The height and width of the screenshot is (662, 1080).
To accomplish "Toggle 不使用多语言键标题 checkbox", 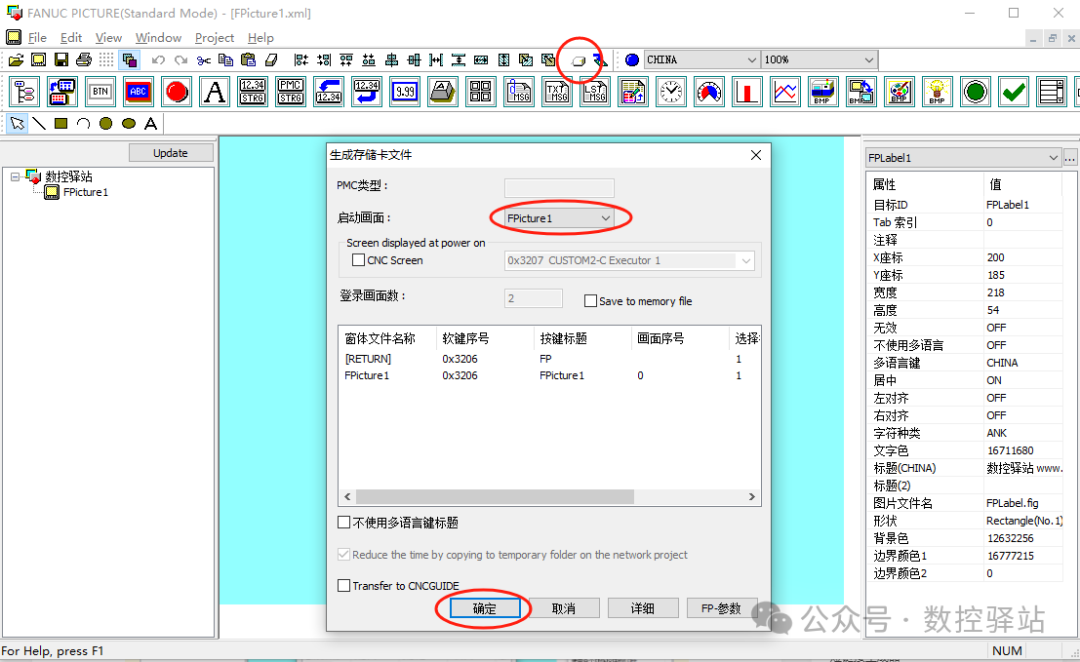I will [x=344, y=523].
